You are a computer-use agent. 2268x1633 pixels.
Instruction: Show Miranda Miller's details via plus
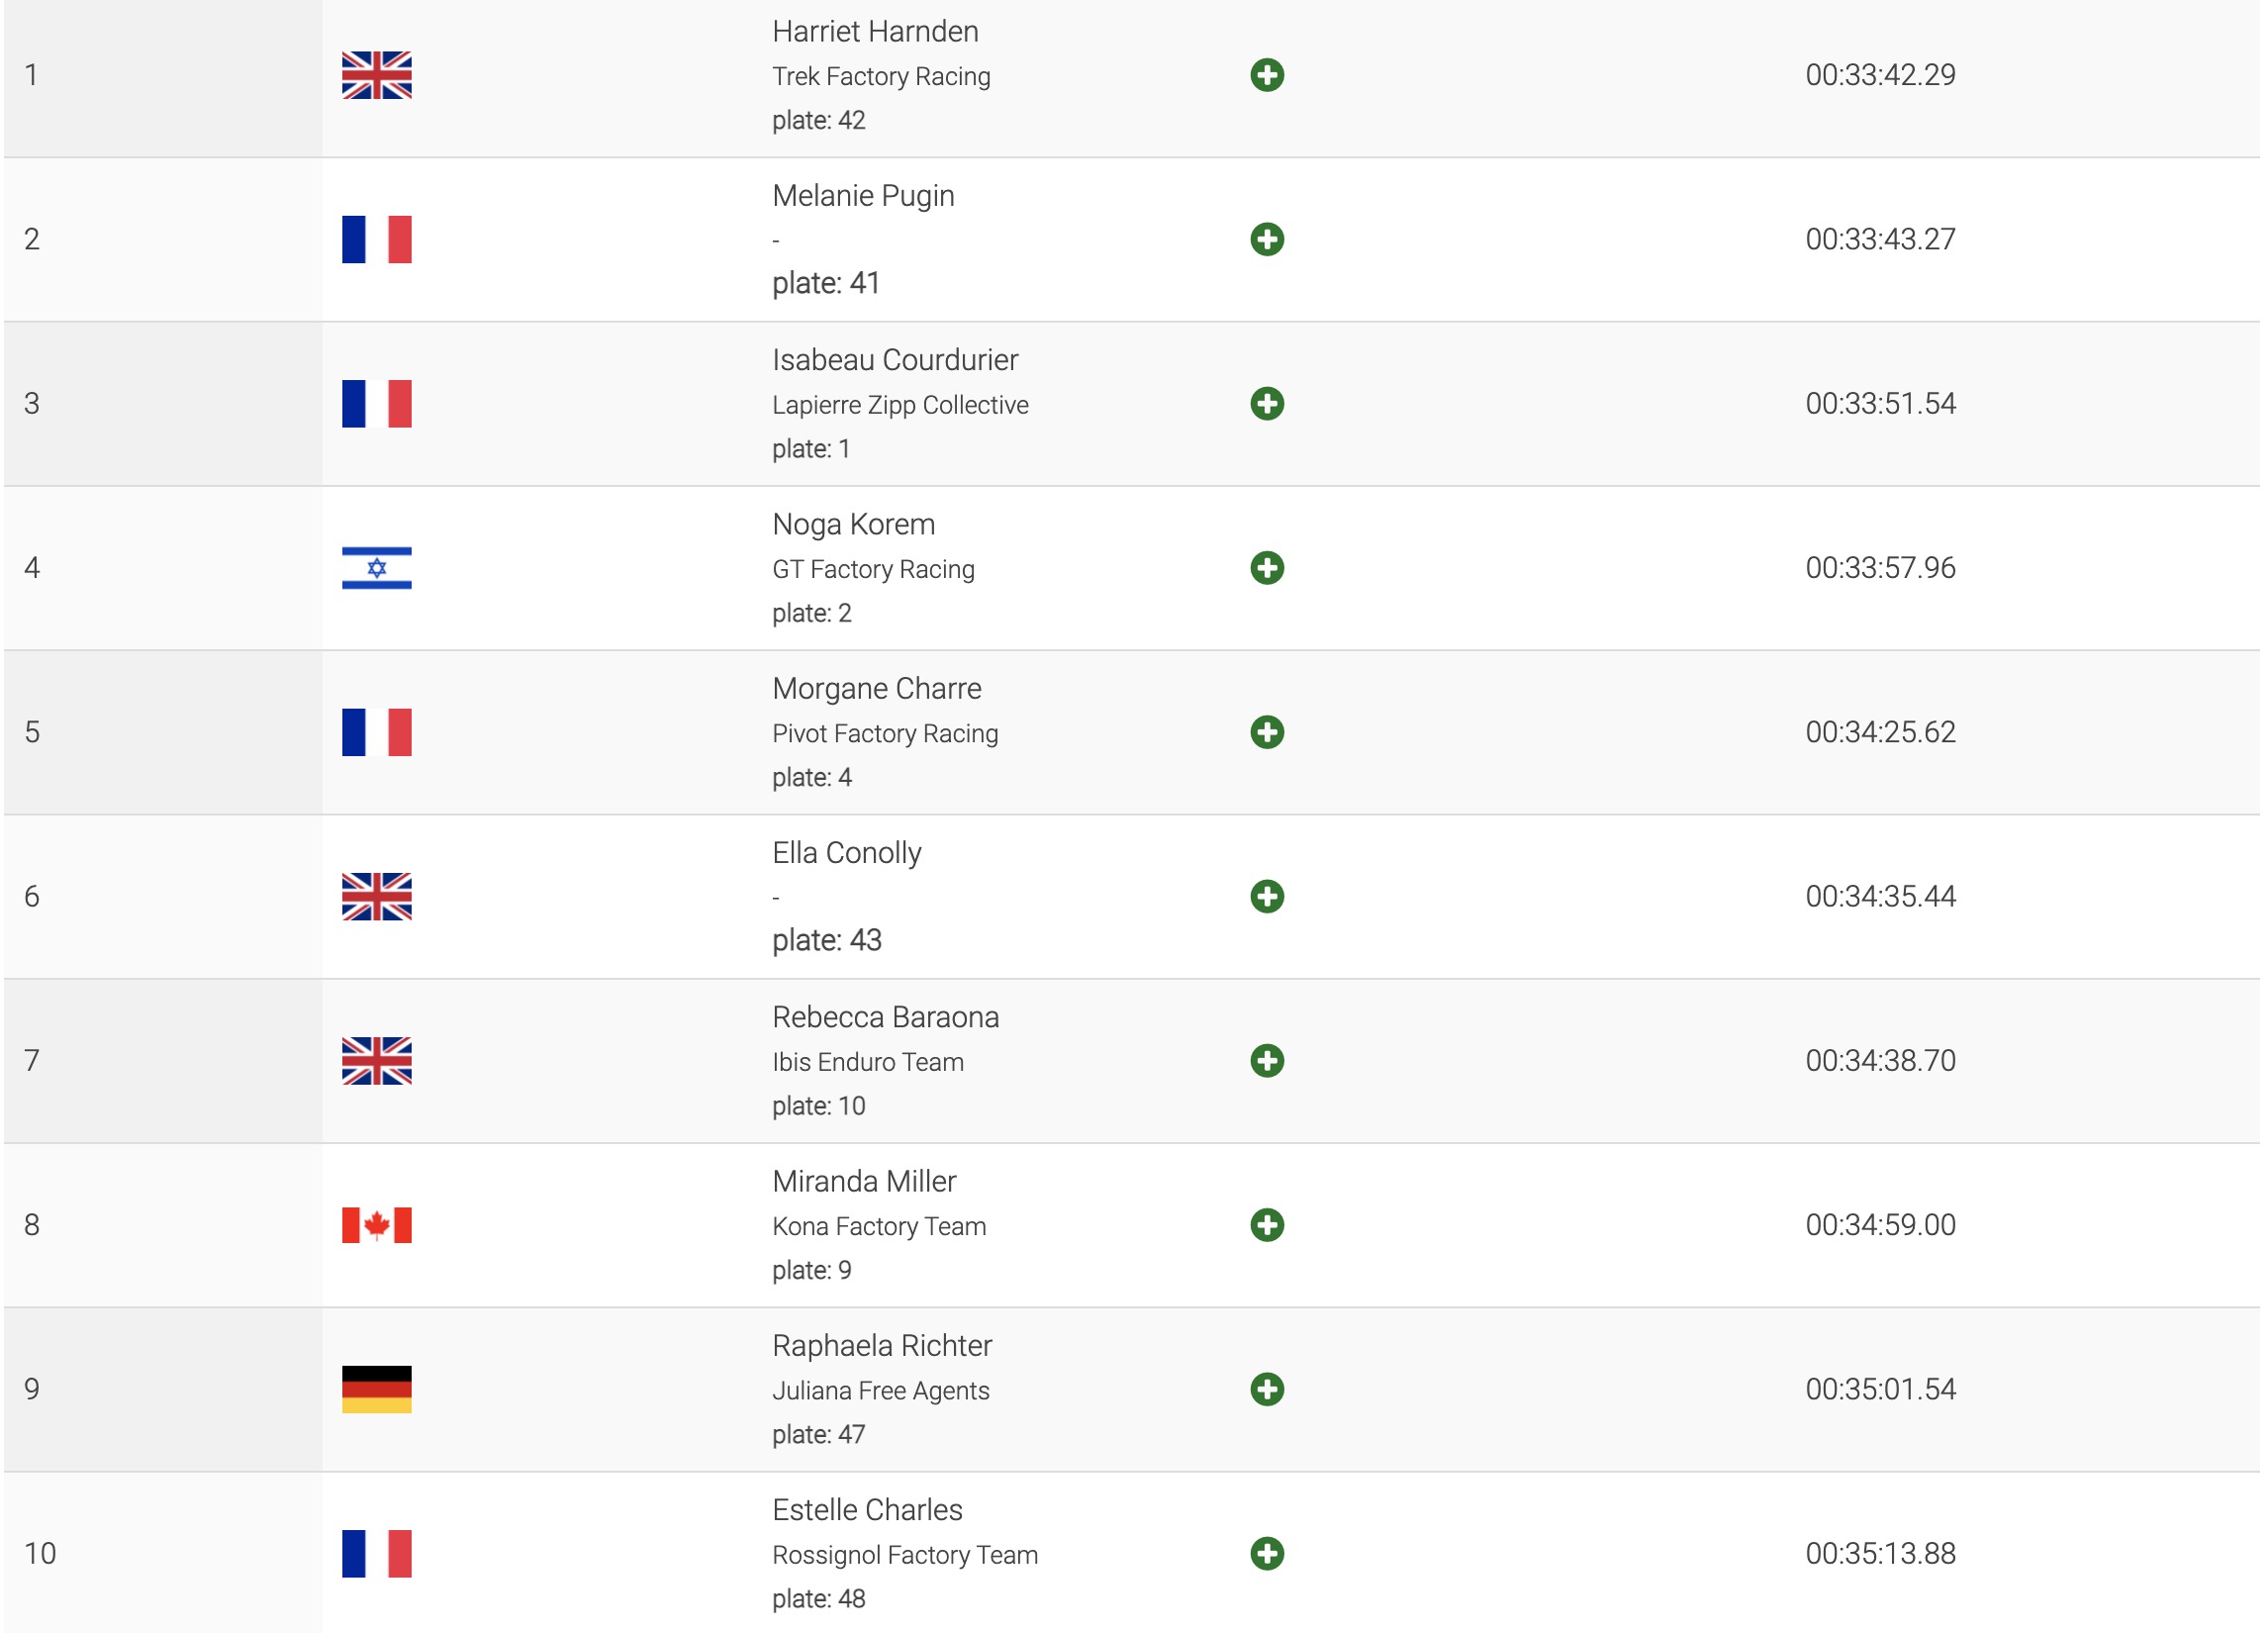click(x=1266, y=1224)
